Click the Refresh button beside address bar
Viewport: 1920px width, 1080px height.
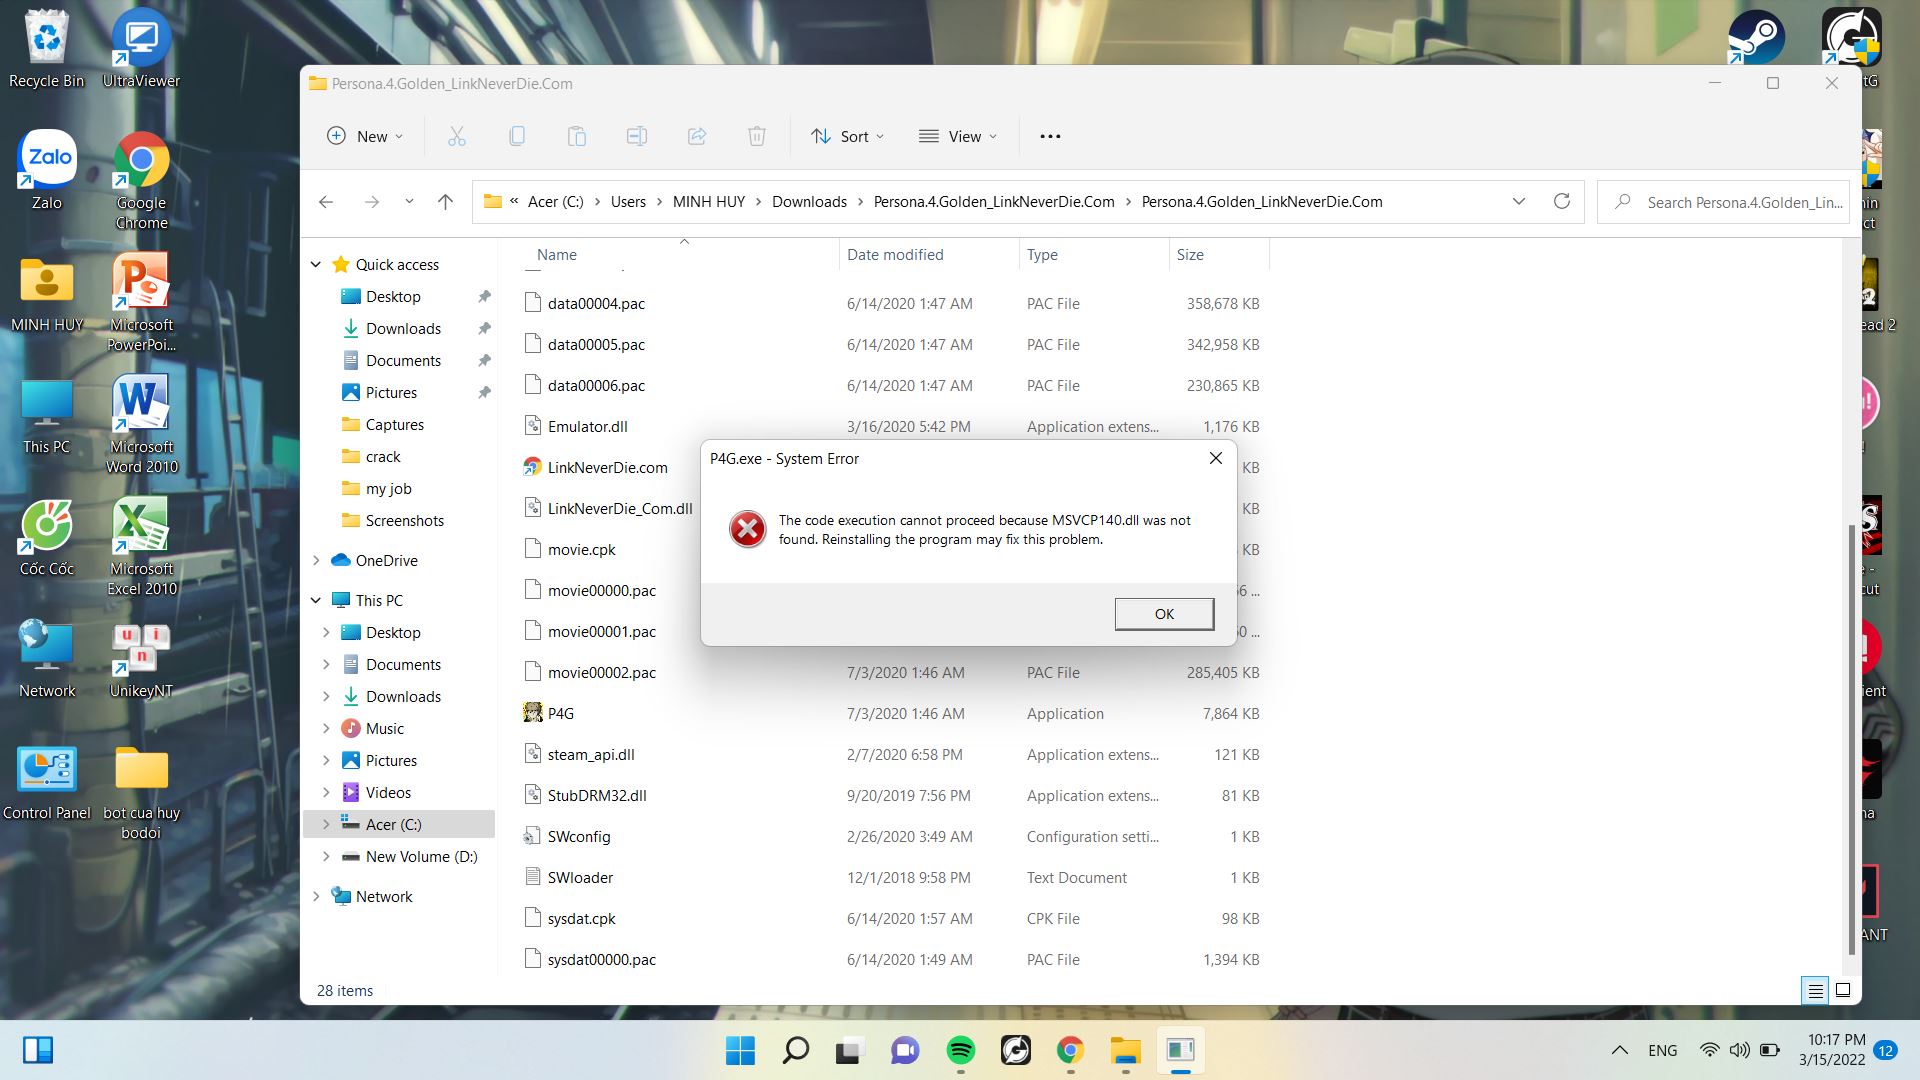tap(1561, 201)
